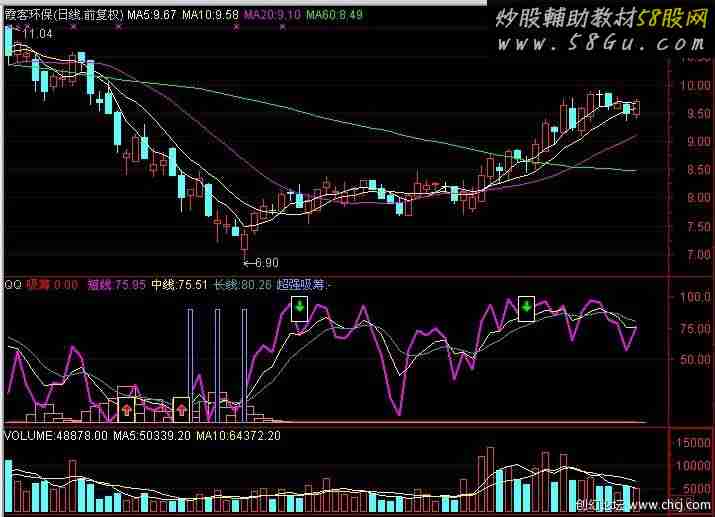Image resolution: width=715 pixels, height=517 pixels.
Task: Click the 长线:80.26 indicator value
Action: (x=243, y=285)
